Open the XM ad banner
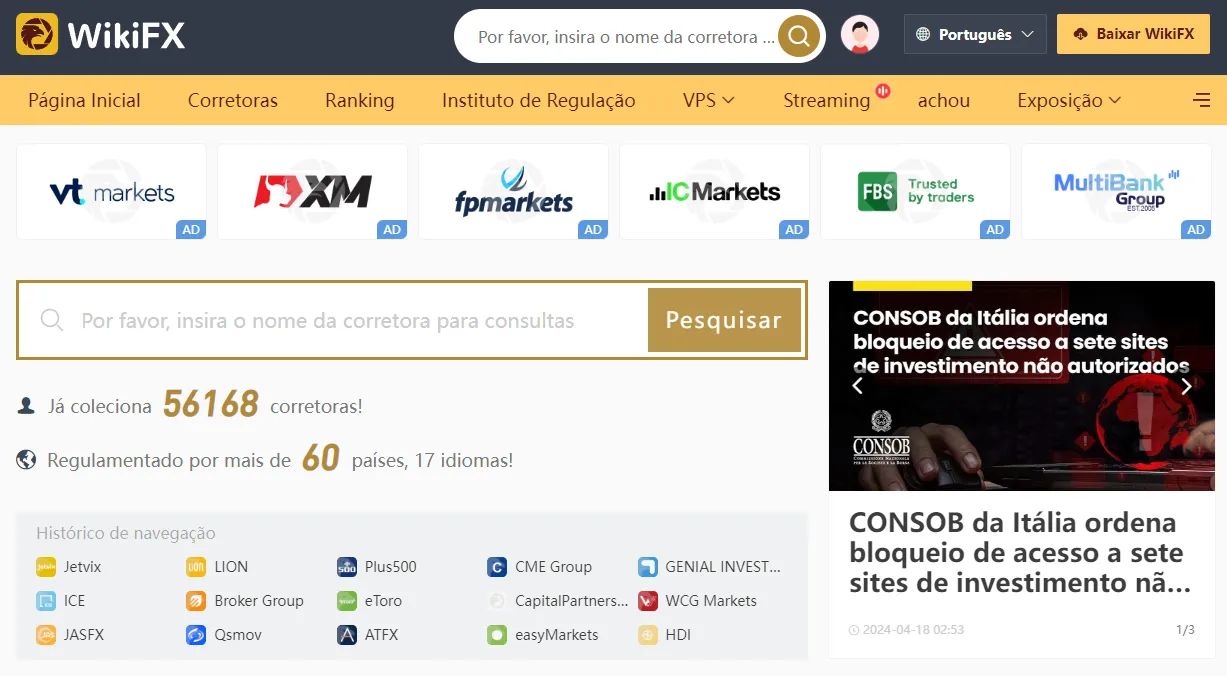 point(313,192)
